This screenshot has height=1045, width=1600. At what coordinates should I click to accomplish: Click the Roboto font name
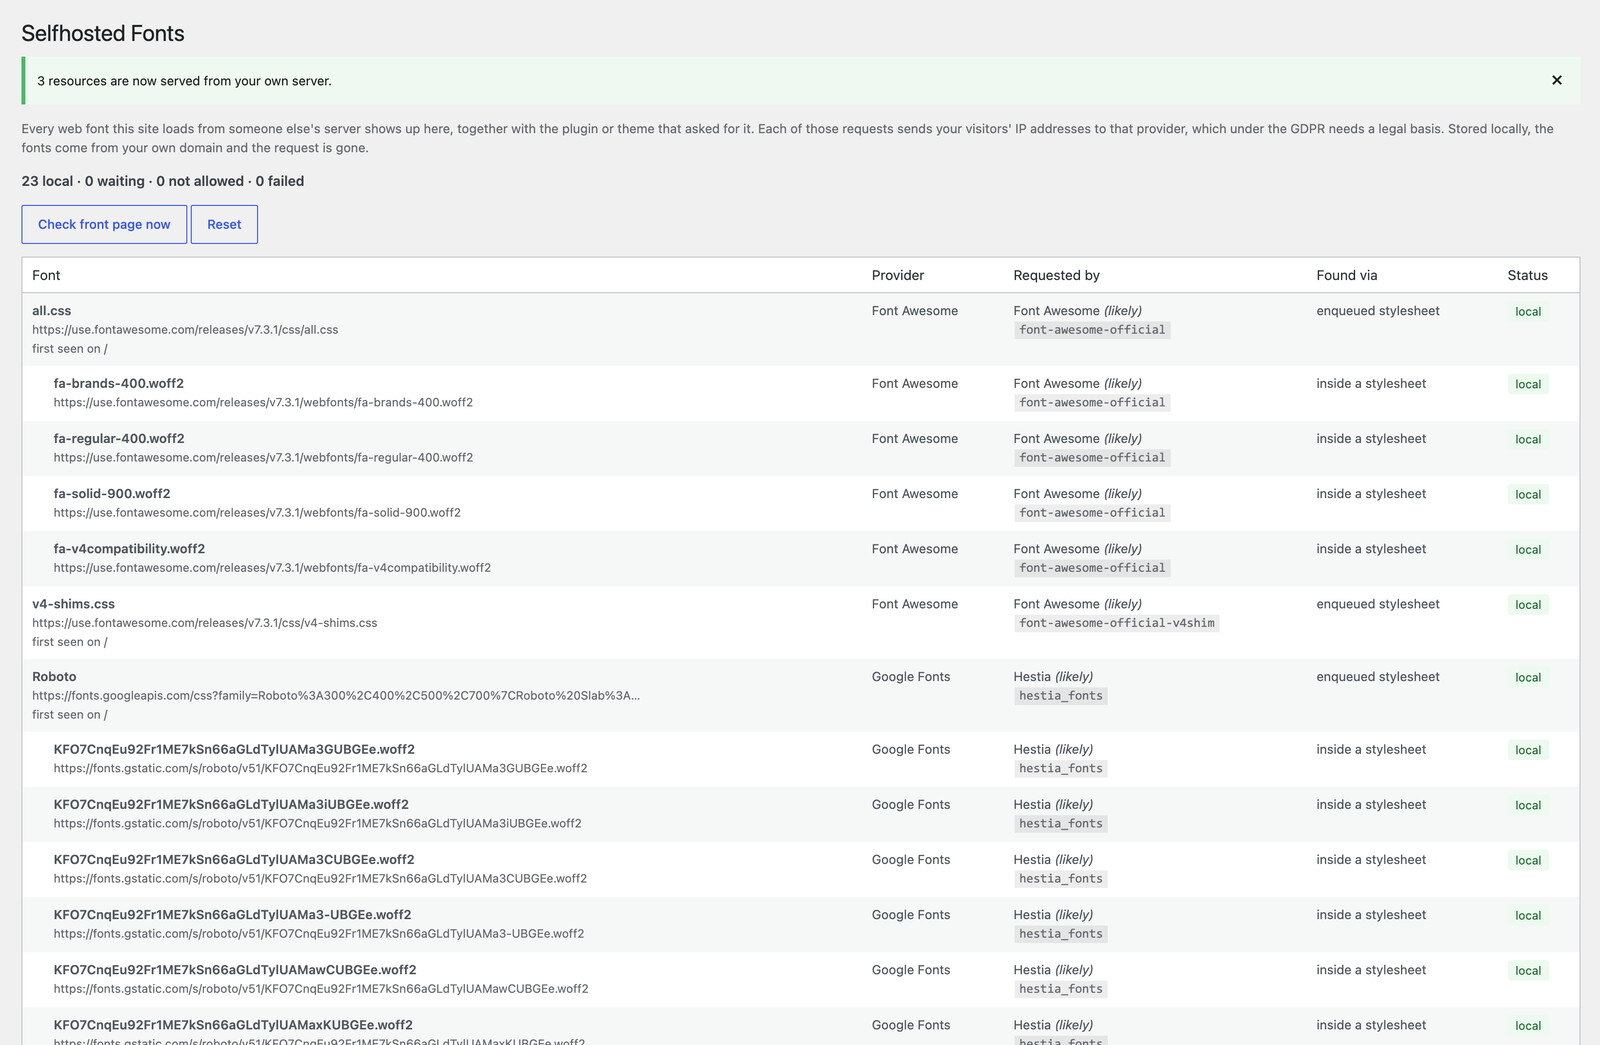pyautogui.click(x=54, y=677)
